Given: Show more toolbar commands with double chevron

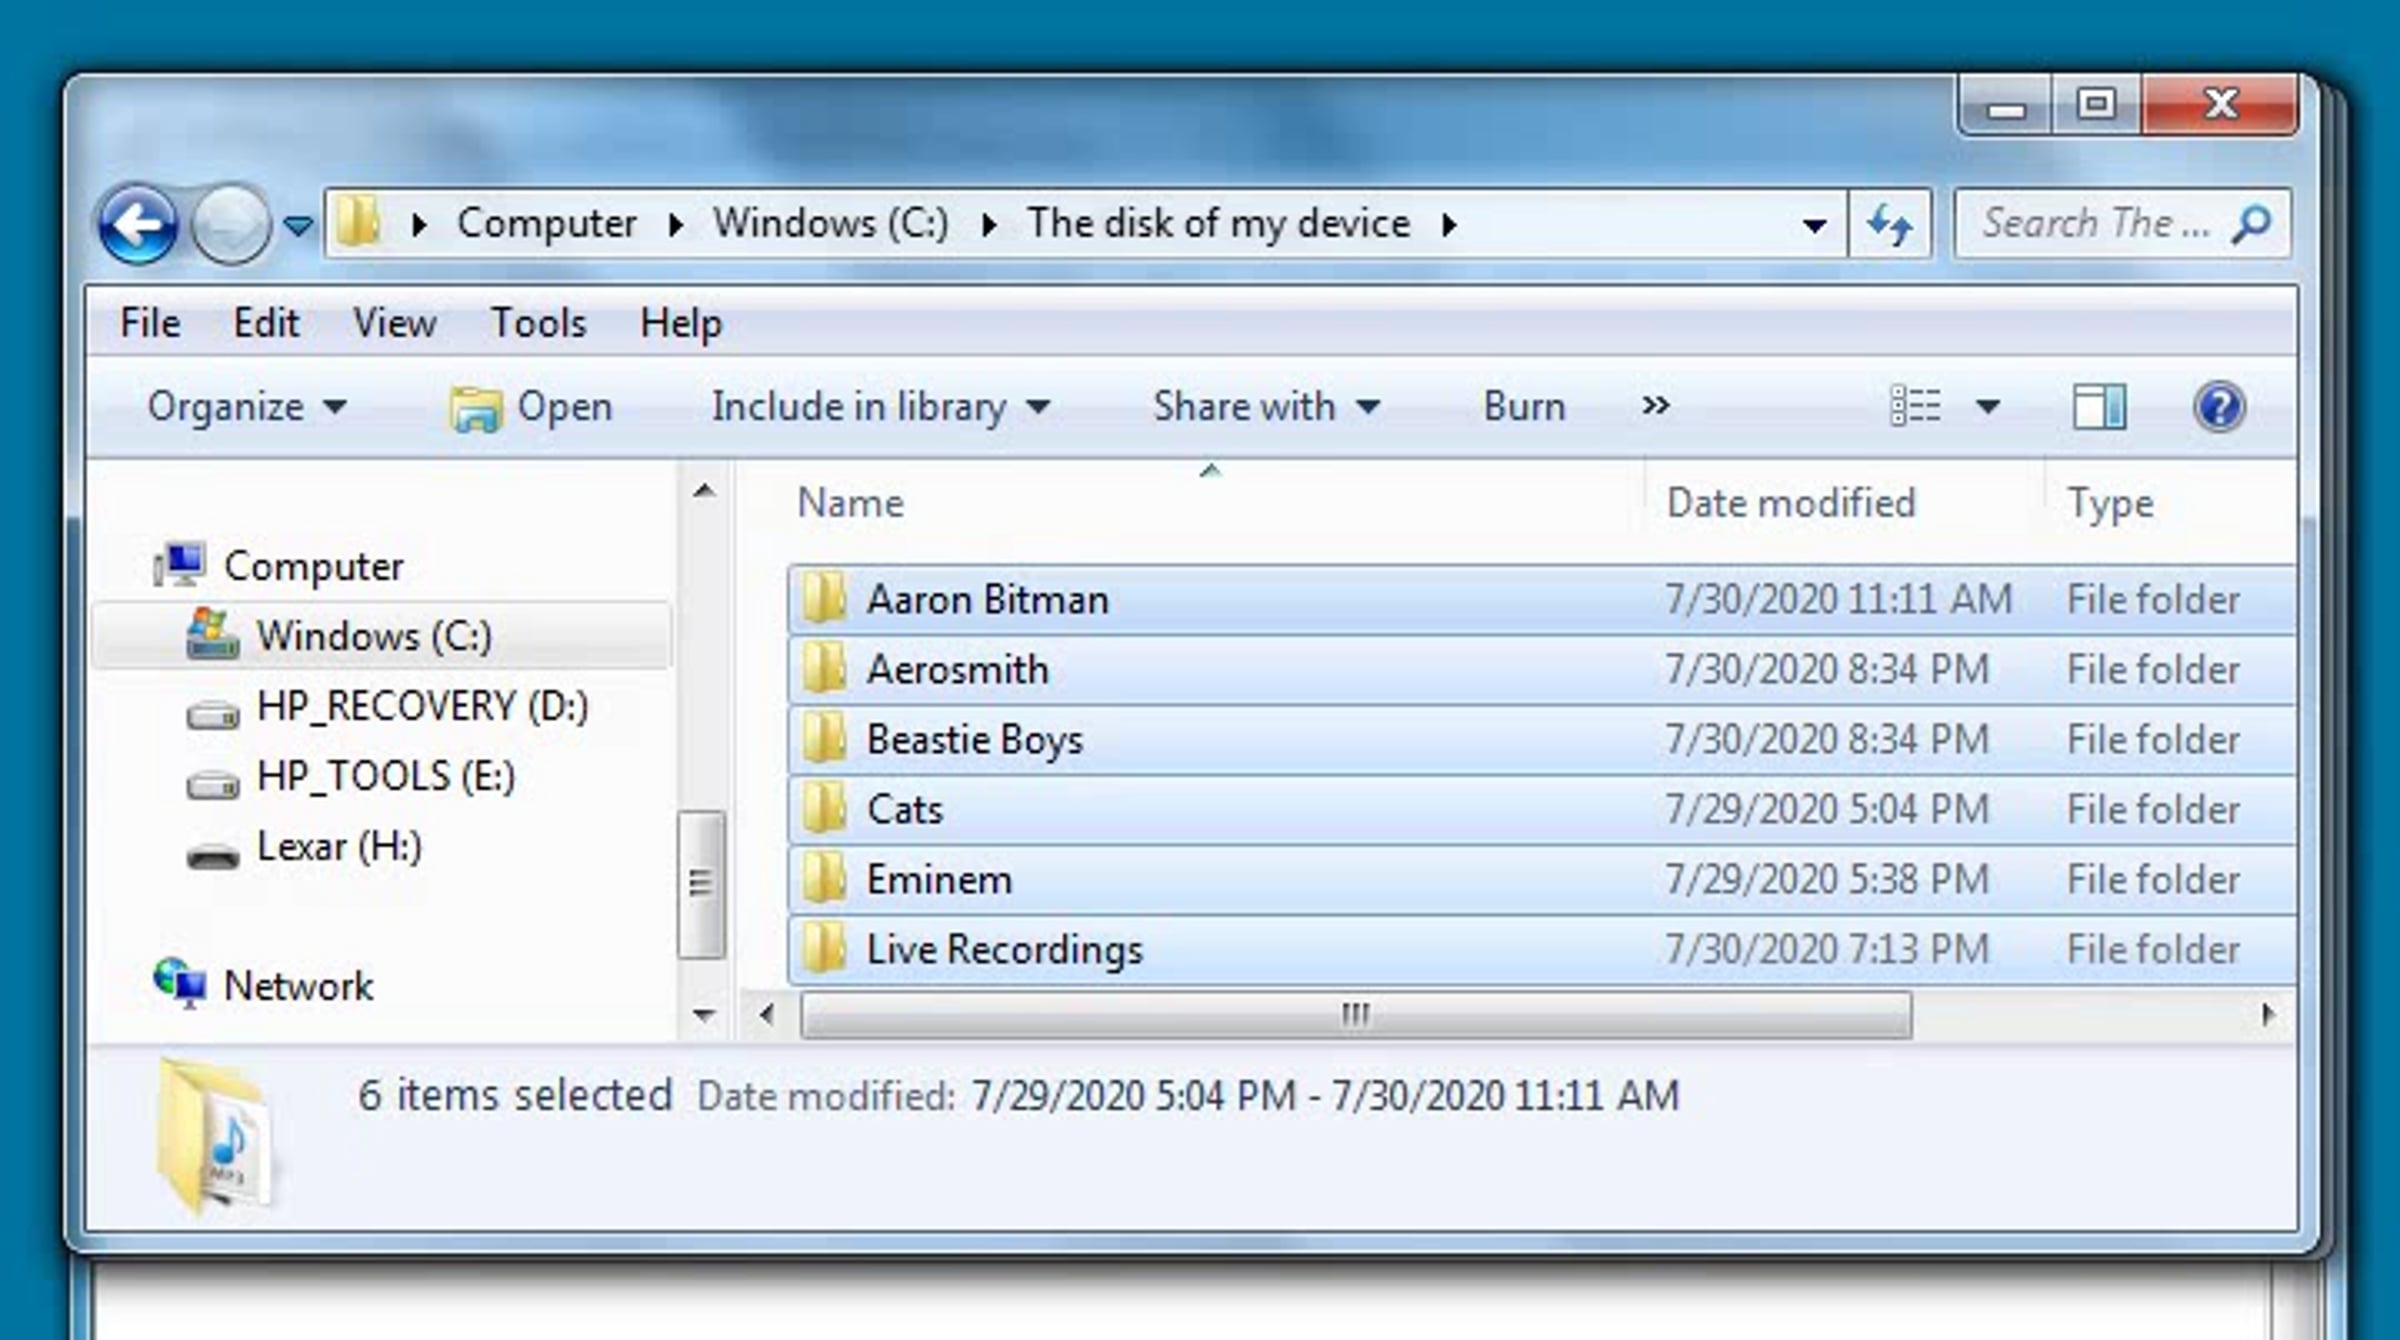Looking at the screenshot, I should (x=1656, y=405).
